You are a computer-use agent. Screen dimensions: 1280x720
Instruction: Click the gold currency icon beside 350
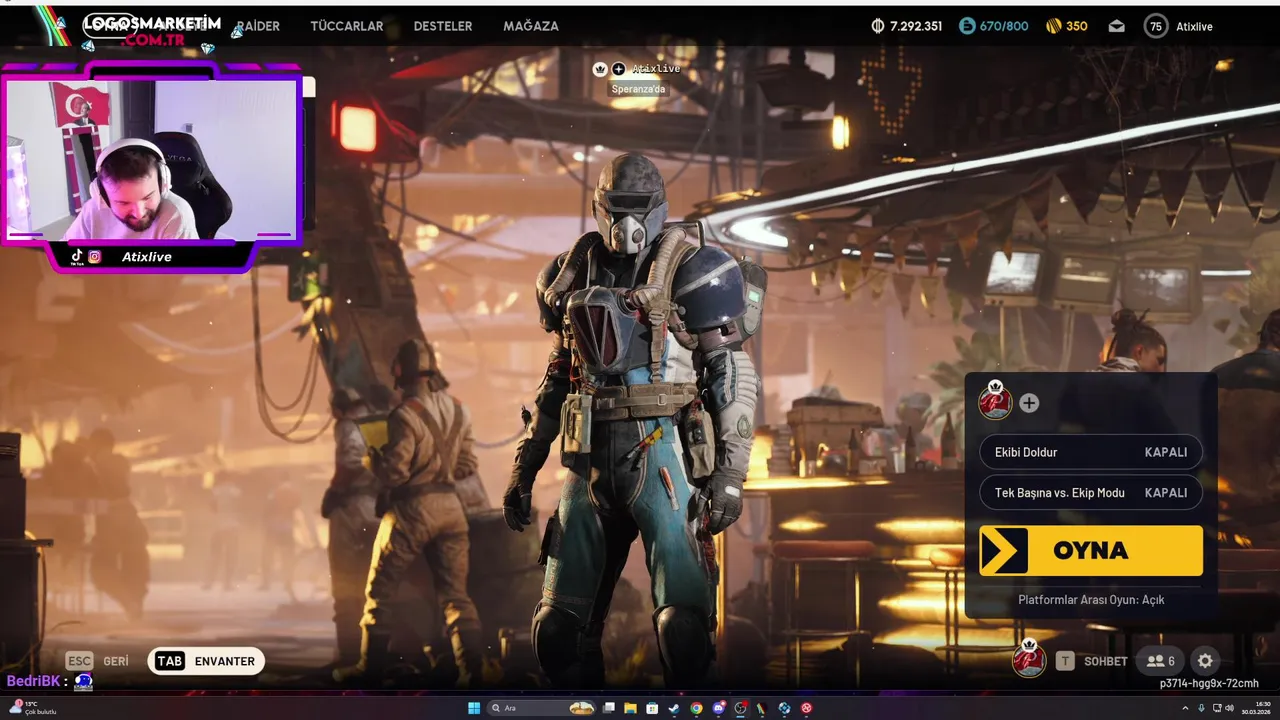pyautogui.click(x=1053, y=26)
